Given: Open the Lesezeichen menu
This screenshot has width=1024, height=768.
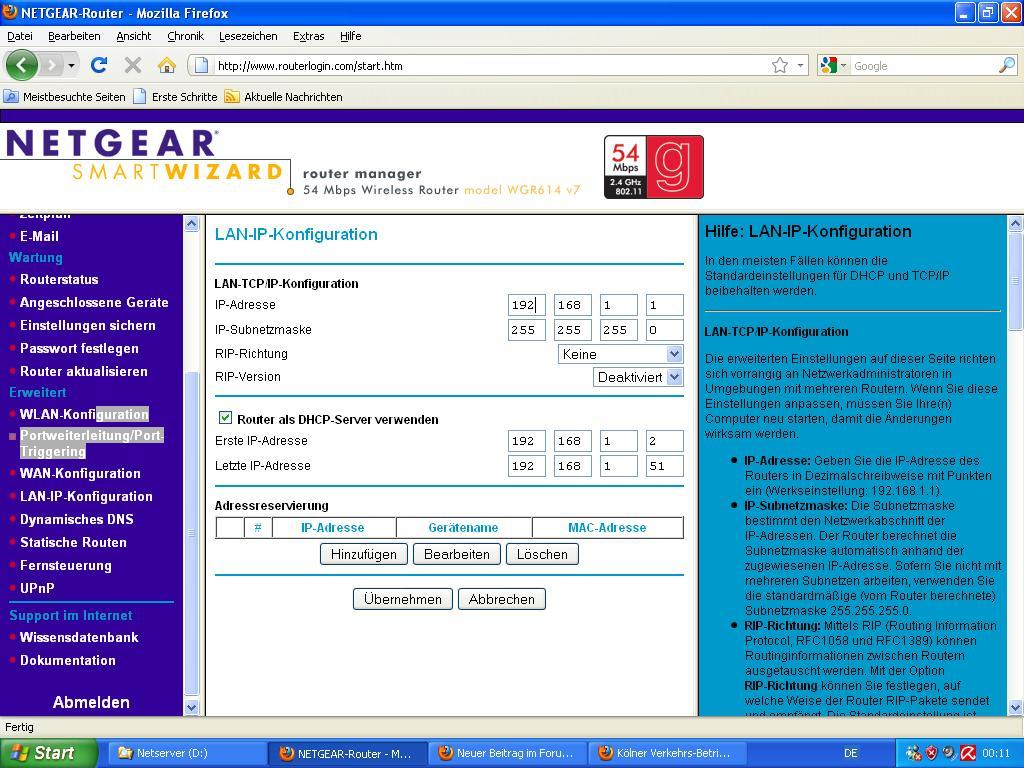Looking at the screenshot, I should [248, 36].
